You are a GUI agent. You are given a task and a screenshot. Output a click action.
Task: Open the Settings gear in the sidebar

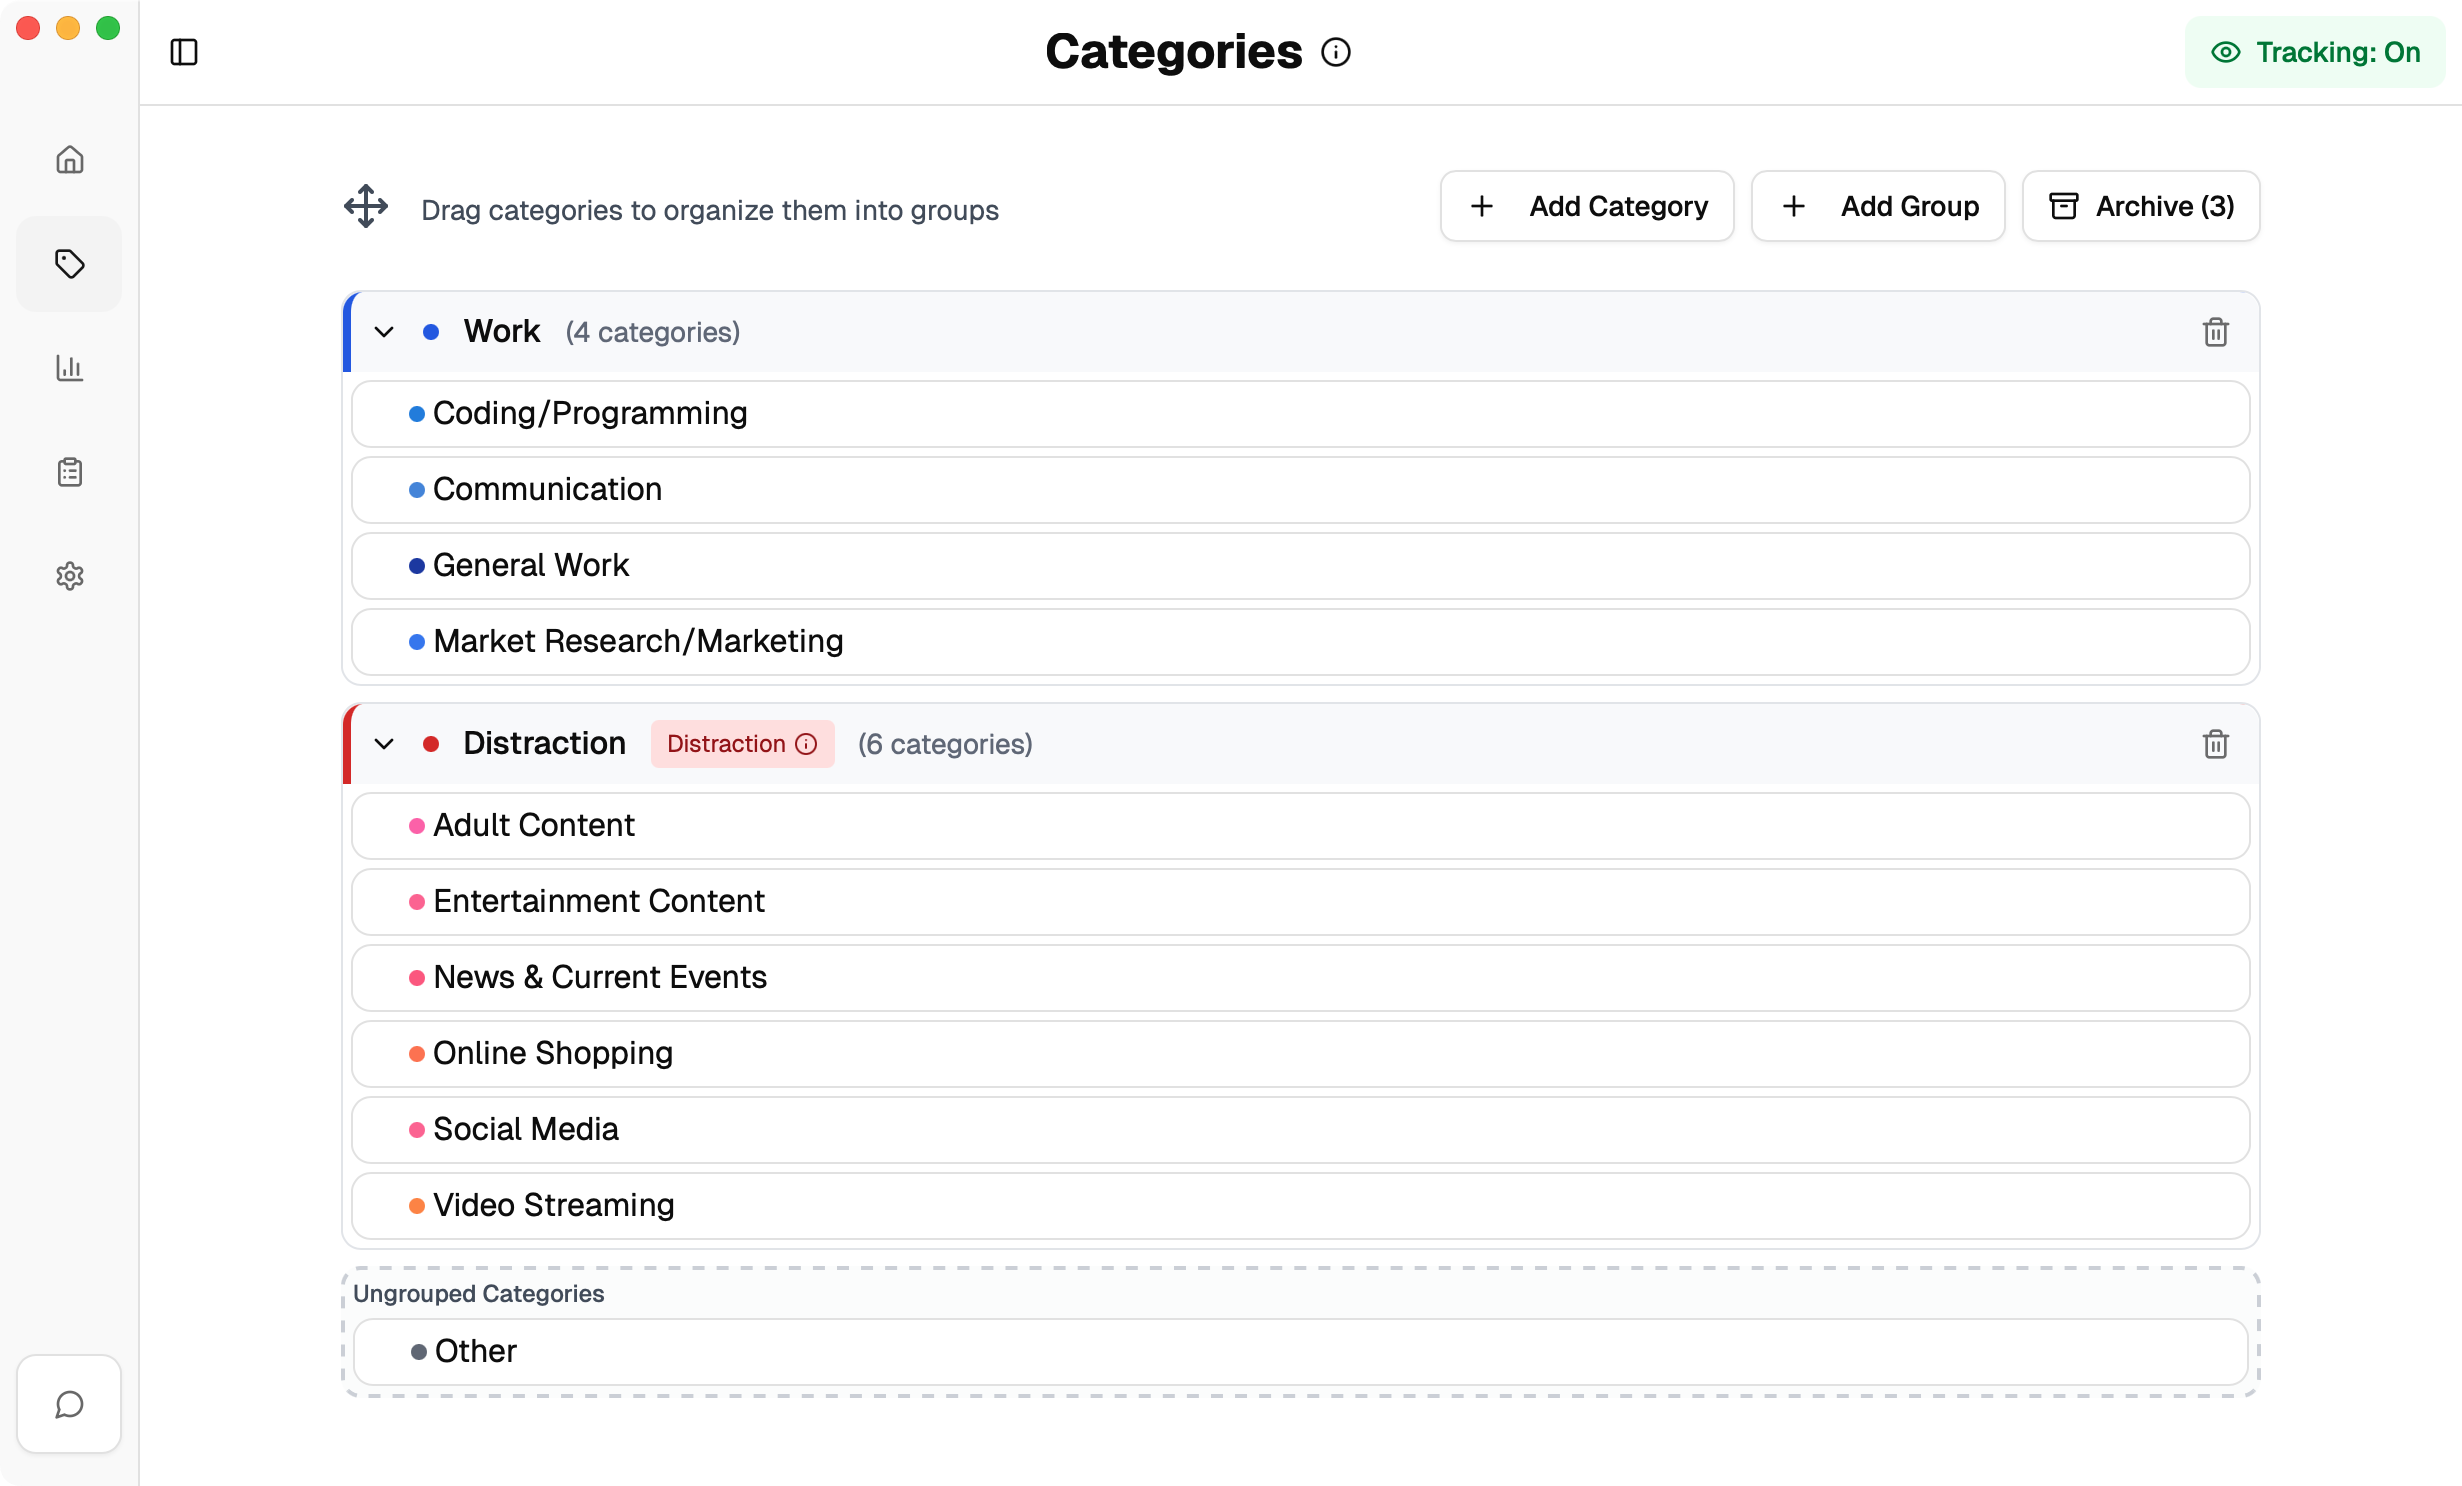(69, 575)
